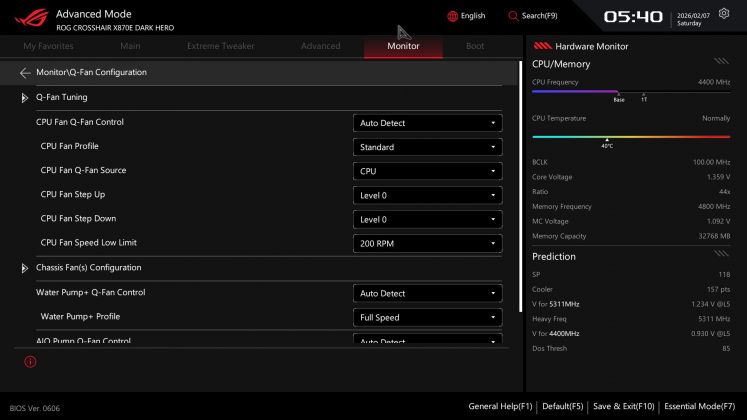Expand Chassis Fan(s) Configuration
Screen dimensions: 747x420
25,268
